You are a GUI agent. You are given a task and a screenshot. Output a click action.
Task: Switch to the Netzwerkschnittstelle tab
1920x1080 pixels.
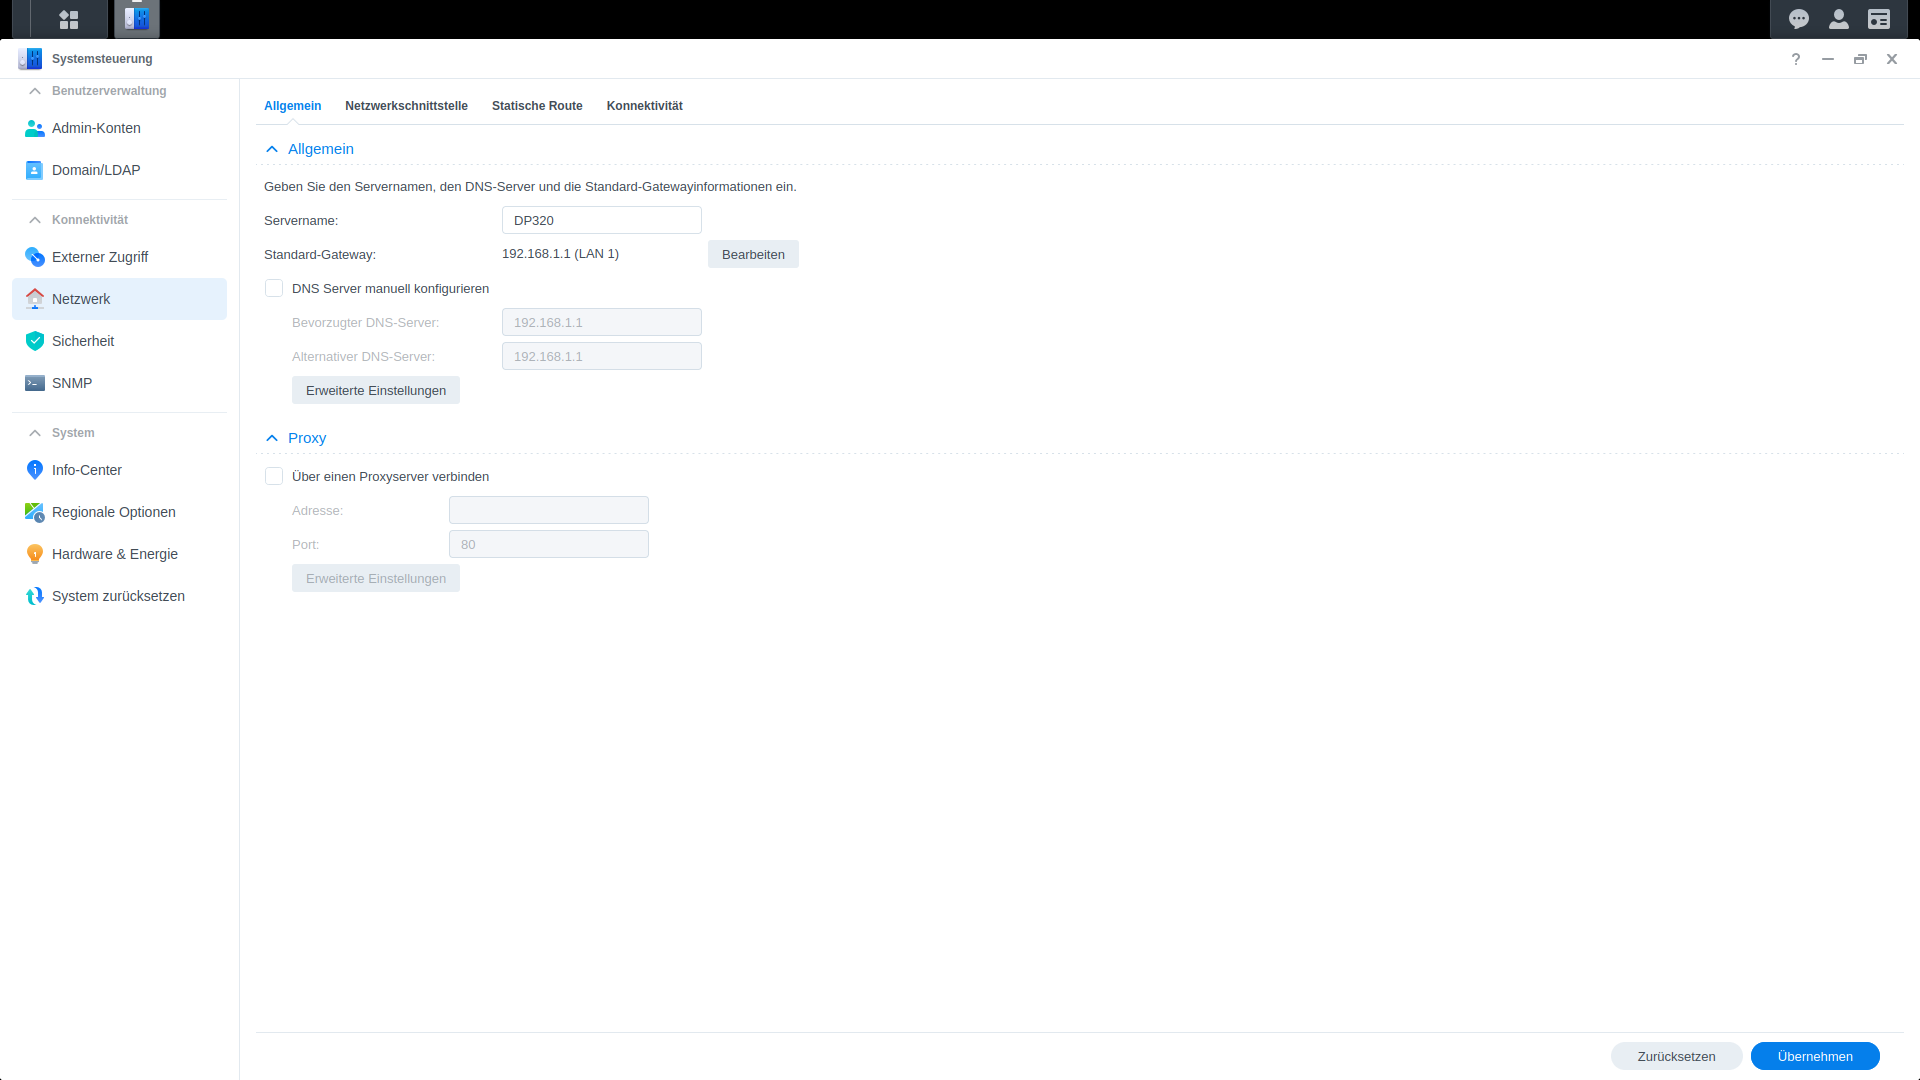pyautogui.click(x=406, y=106)
